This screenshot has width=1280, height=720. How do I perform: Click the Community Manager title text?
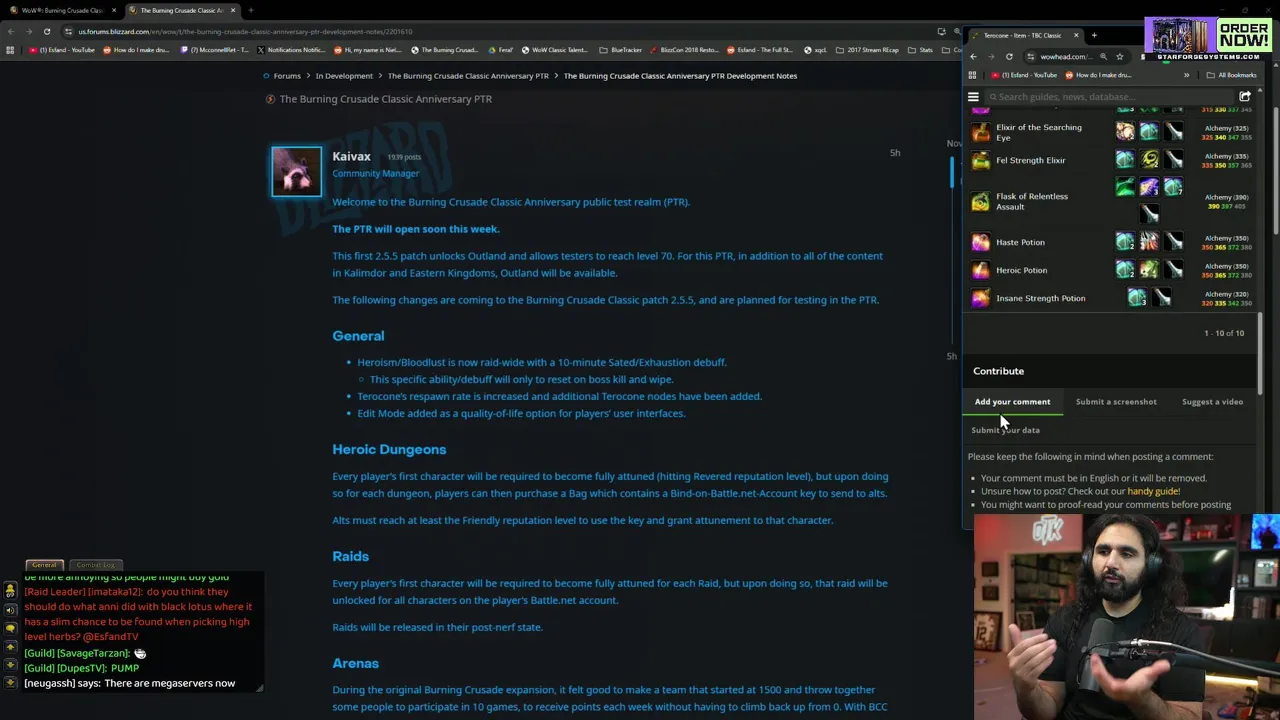pyautogui.click(x=376, y=173)
